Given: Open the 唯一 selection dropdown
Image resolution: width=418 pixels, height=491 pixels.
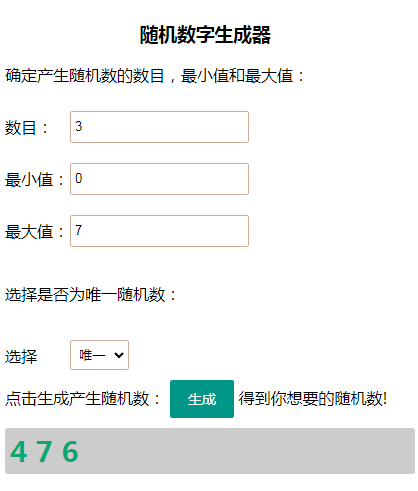Looking at the screenshot, I should click(x=99, y=355).
